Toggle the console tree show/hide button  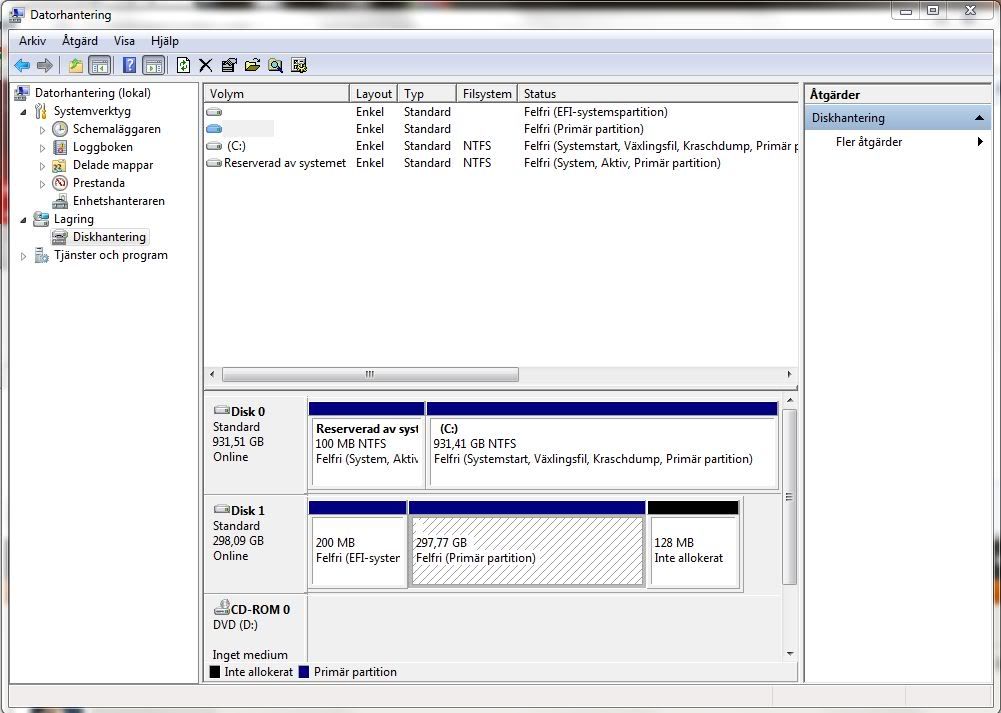99,66
